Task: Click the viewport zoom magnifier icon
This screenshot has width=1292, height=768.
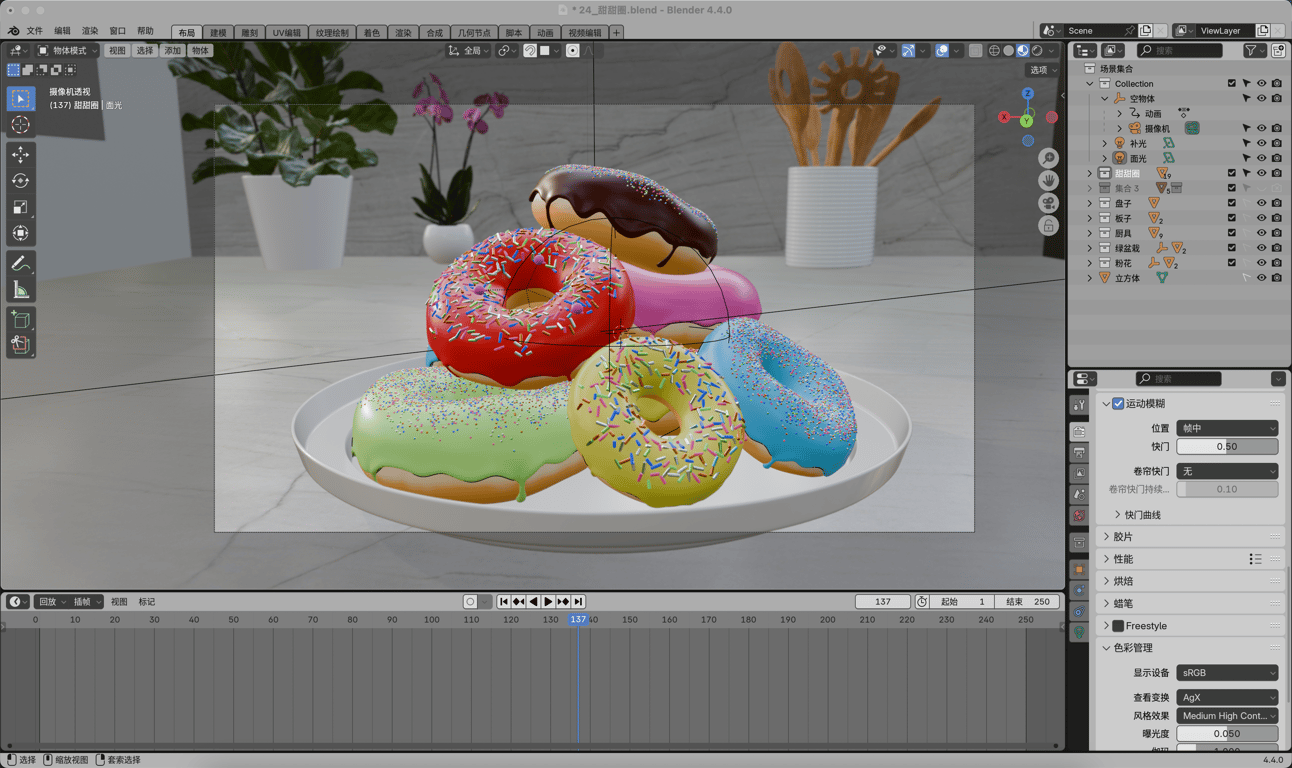Action: click(x=1048, y=158)
